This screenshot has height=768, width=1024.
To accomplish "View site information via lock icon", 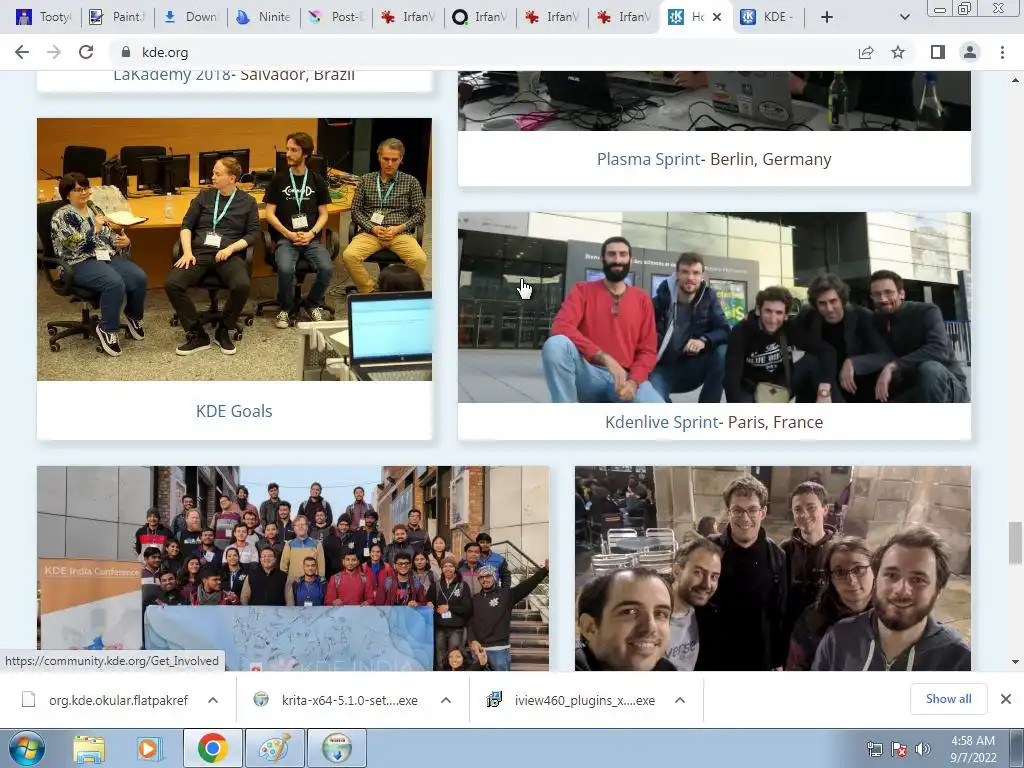I will click(x=127, y=52).
